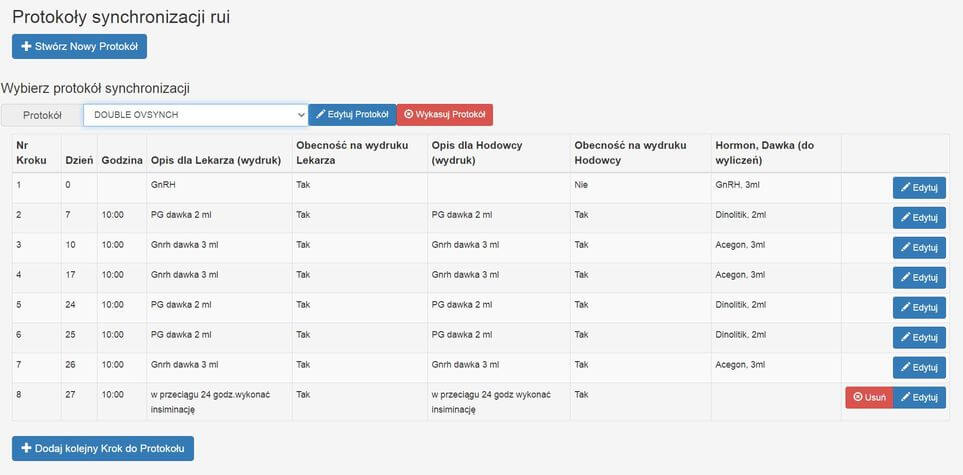
Task: Click the Nr Kroku column header
Action: tap(29, 153)
